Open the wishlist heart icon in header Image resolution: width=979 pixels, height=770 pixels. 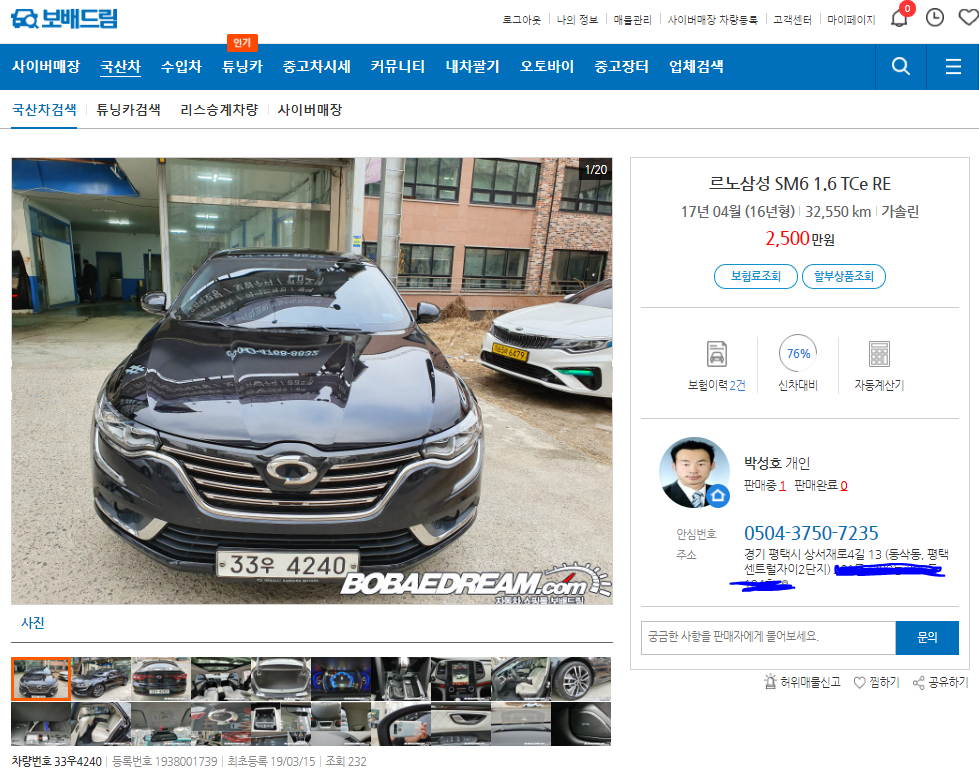968,17
